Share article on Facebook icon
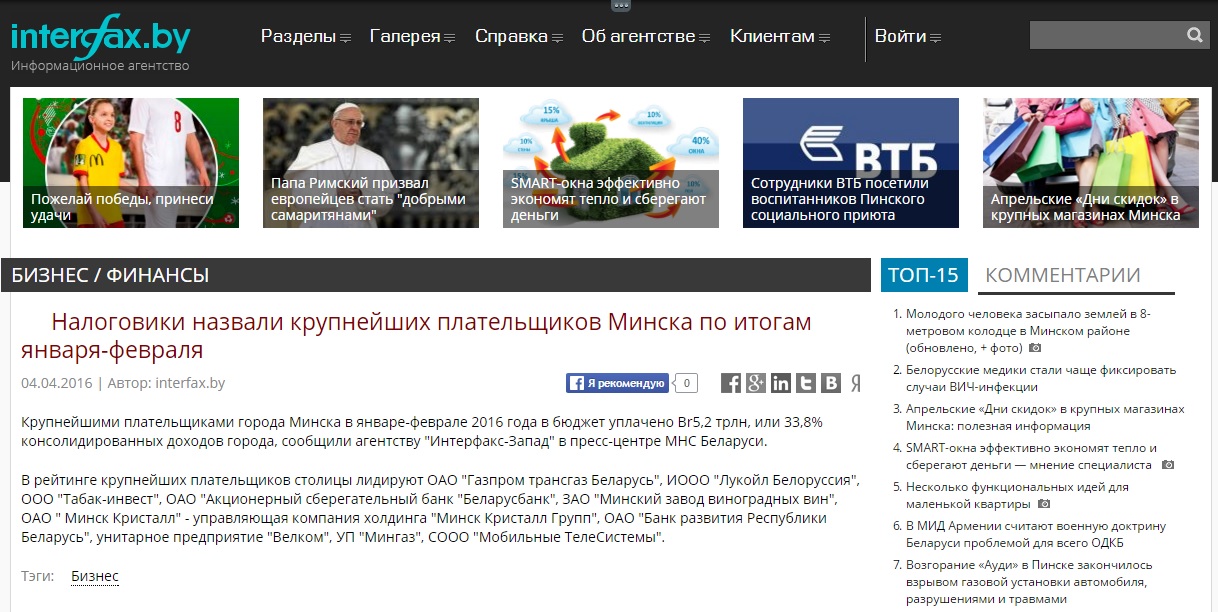 point(731,383)
